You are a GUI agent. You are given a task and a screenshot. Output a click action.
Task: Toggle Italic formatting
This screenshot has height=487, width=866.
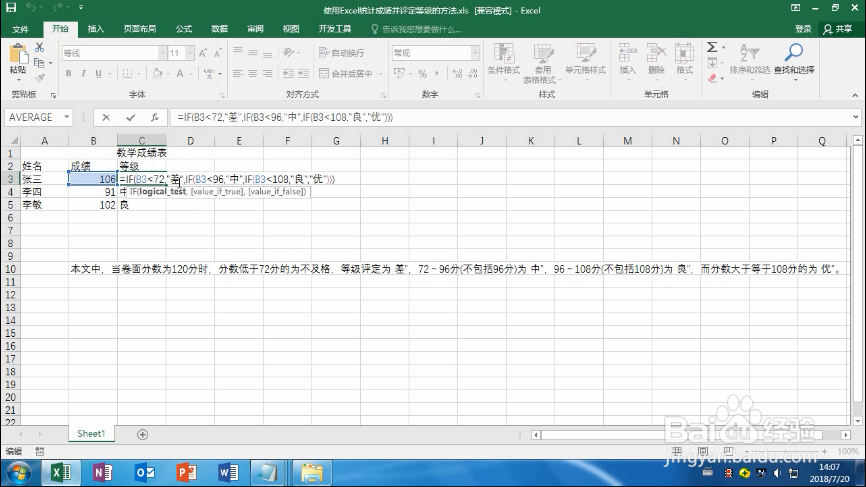coord(83,73)
